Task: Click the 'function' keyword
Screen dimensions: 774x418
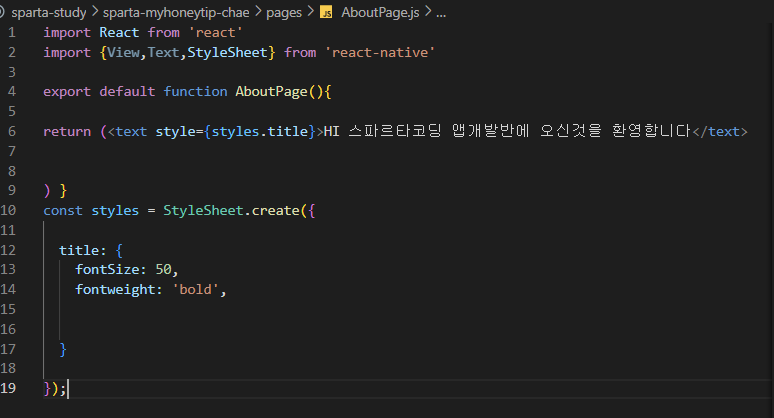Action: (x=195, y=92)
